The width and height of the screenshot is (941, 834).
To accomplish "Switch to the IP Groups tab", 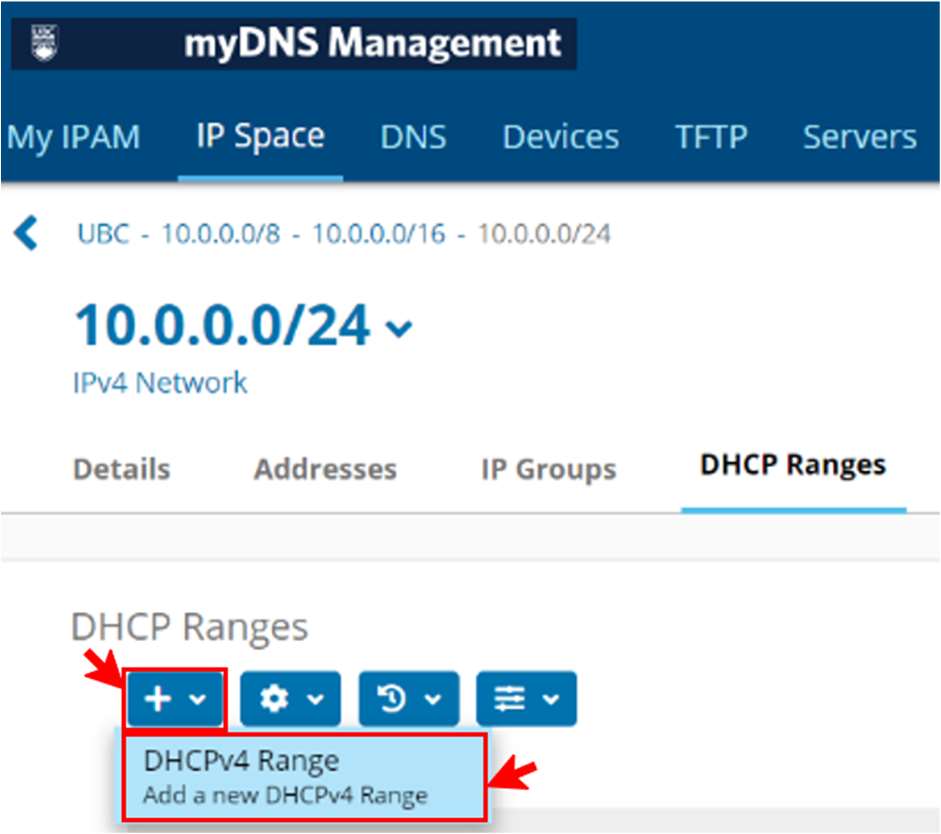I will [548, 468].
